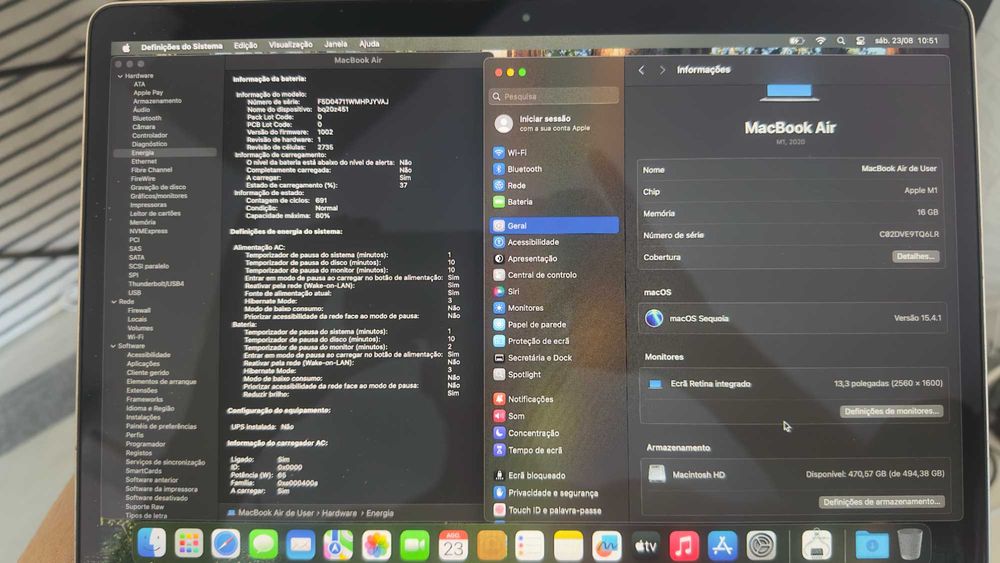Launch Music app from the Dock
The width and height of the screenshot is (1000, 563).
[684, 546]
